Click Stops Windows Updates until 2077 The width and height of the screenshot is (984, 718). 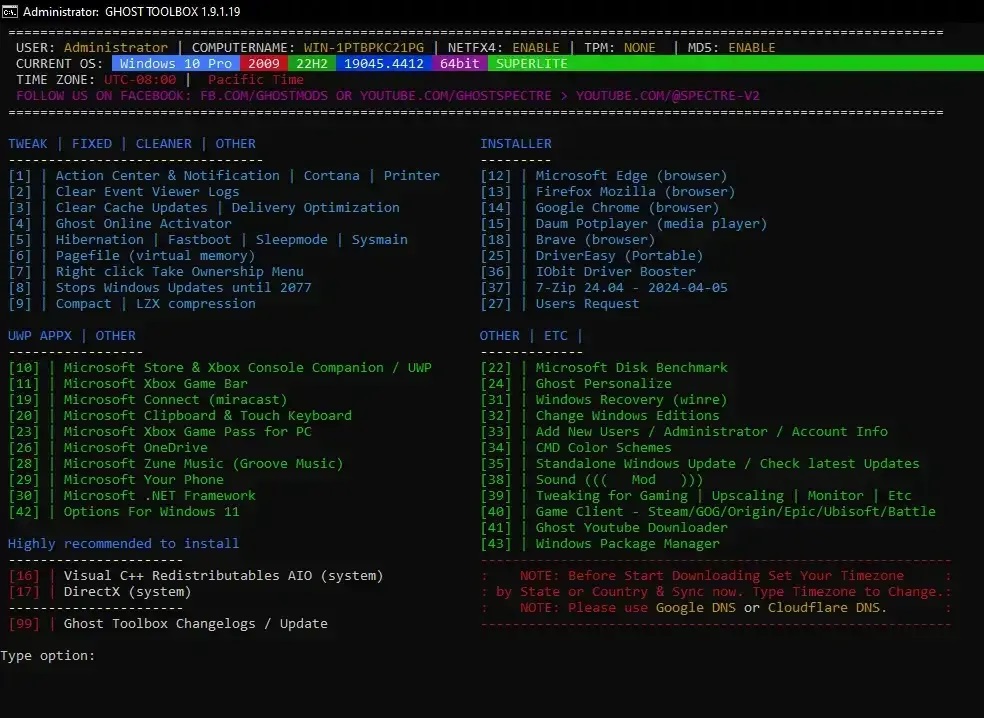point(183,288)
